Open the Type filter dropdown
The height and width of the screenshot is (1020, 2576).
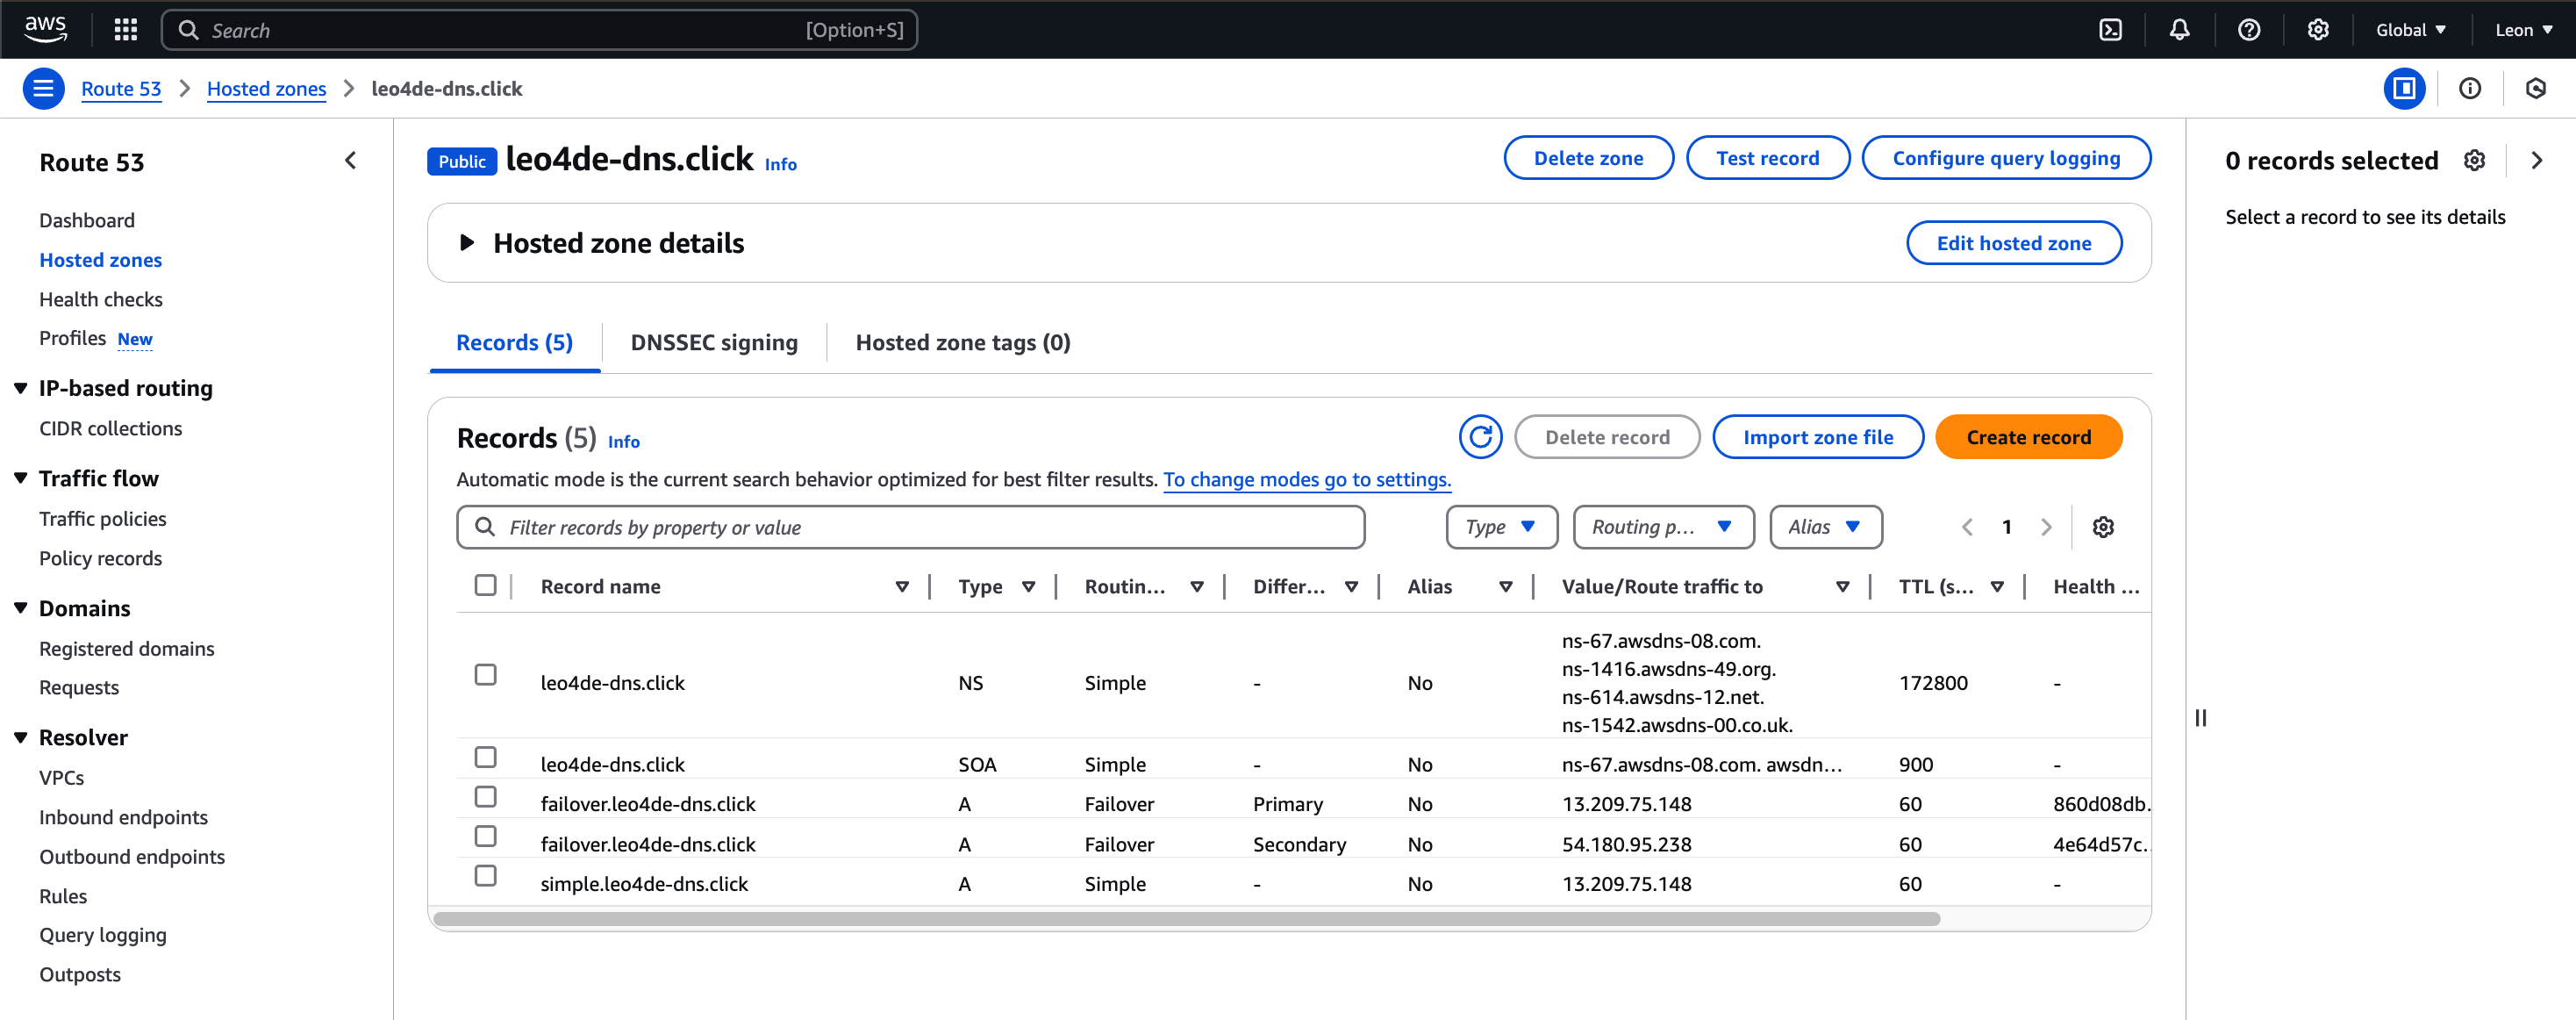click(1501, 527)
